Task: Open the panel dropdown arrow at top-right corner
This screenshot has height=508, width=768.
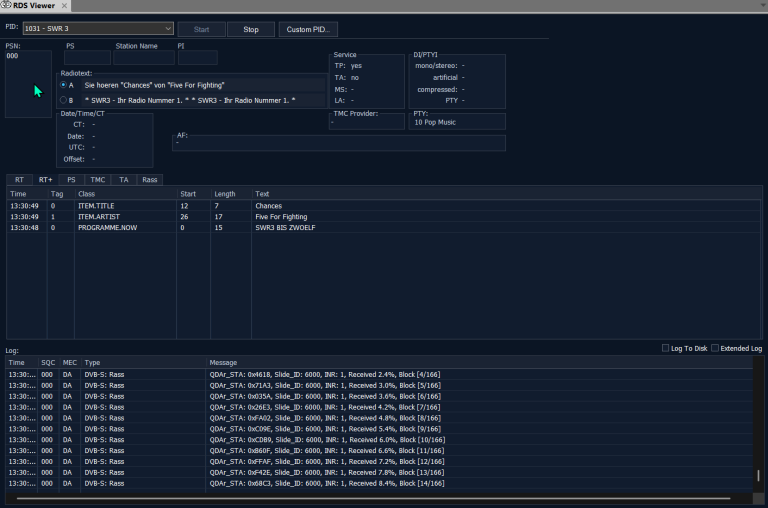Action: pyautogui.click(x=763, y=5)
